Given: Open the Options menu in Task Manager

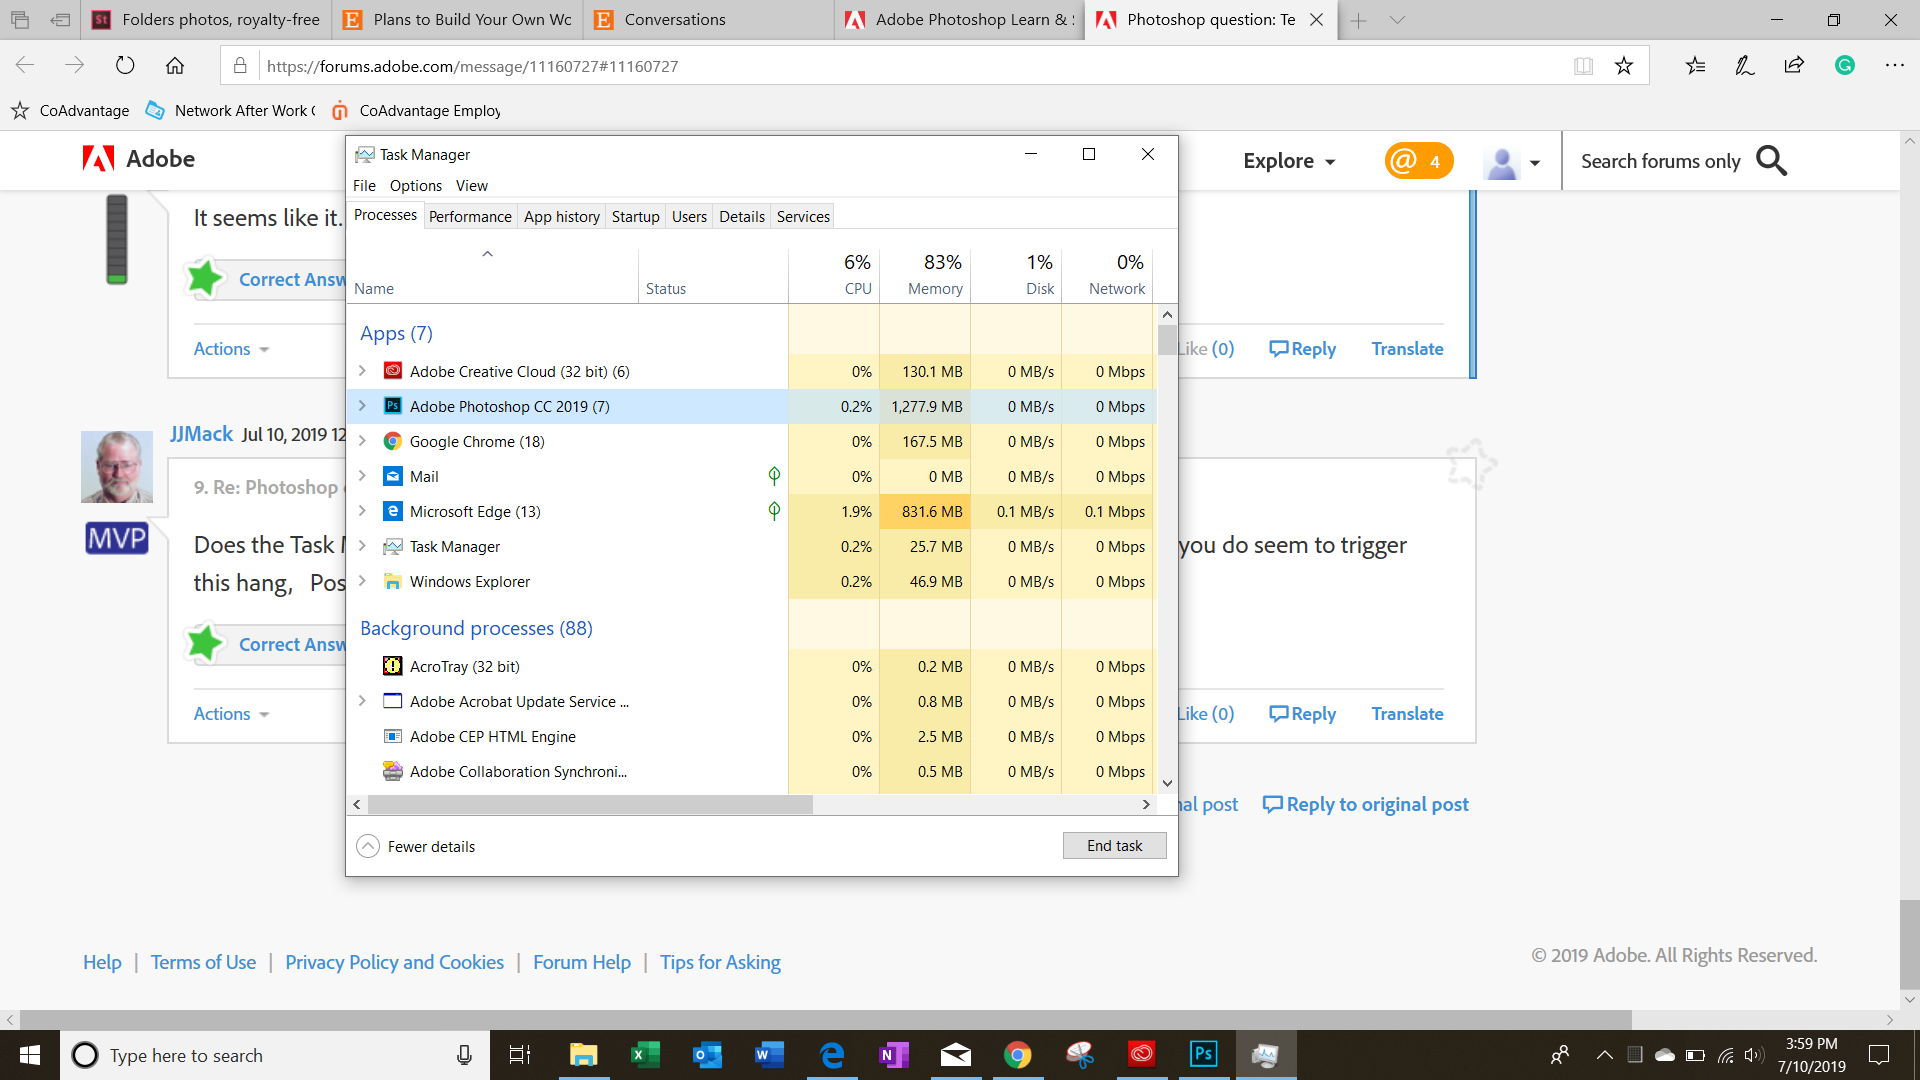Looking at the screenshot, I should [x=415, y=186].
